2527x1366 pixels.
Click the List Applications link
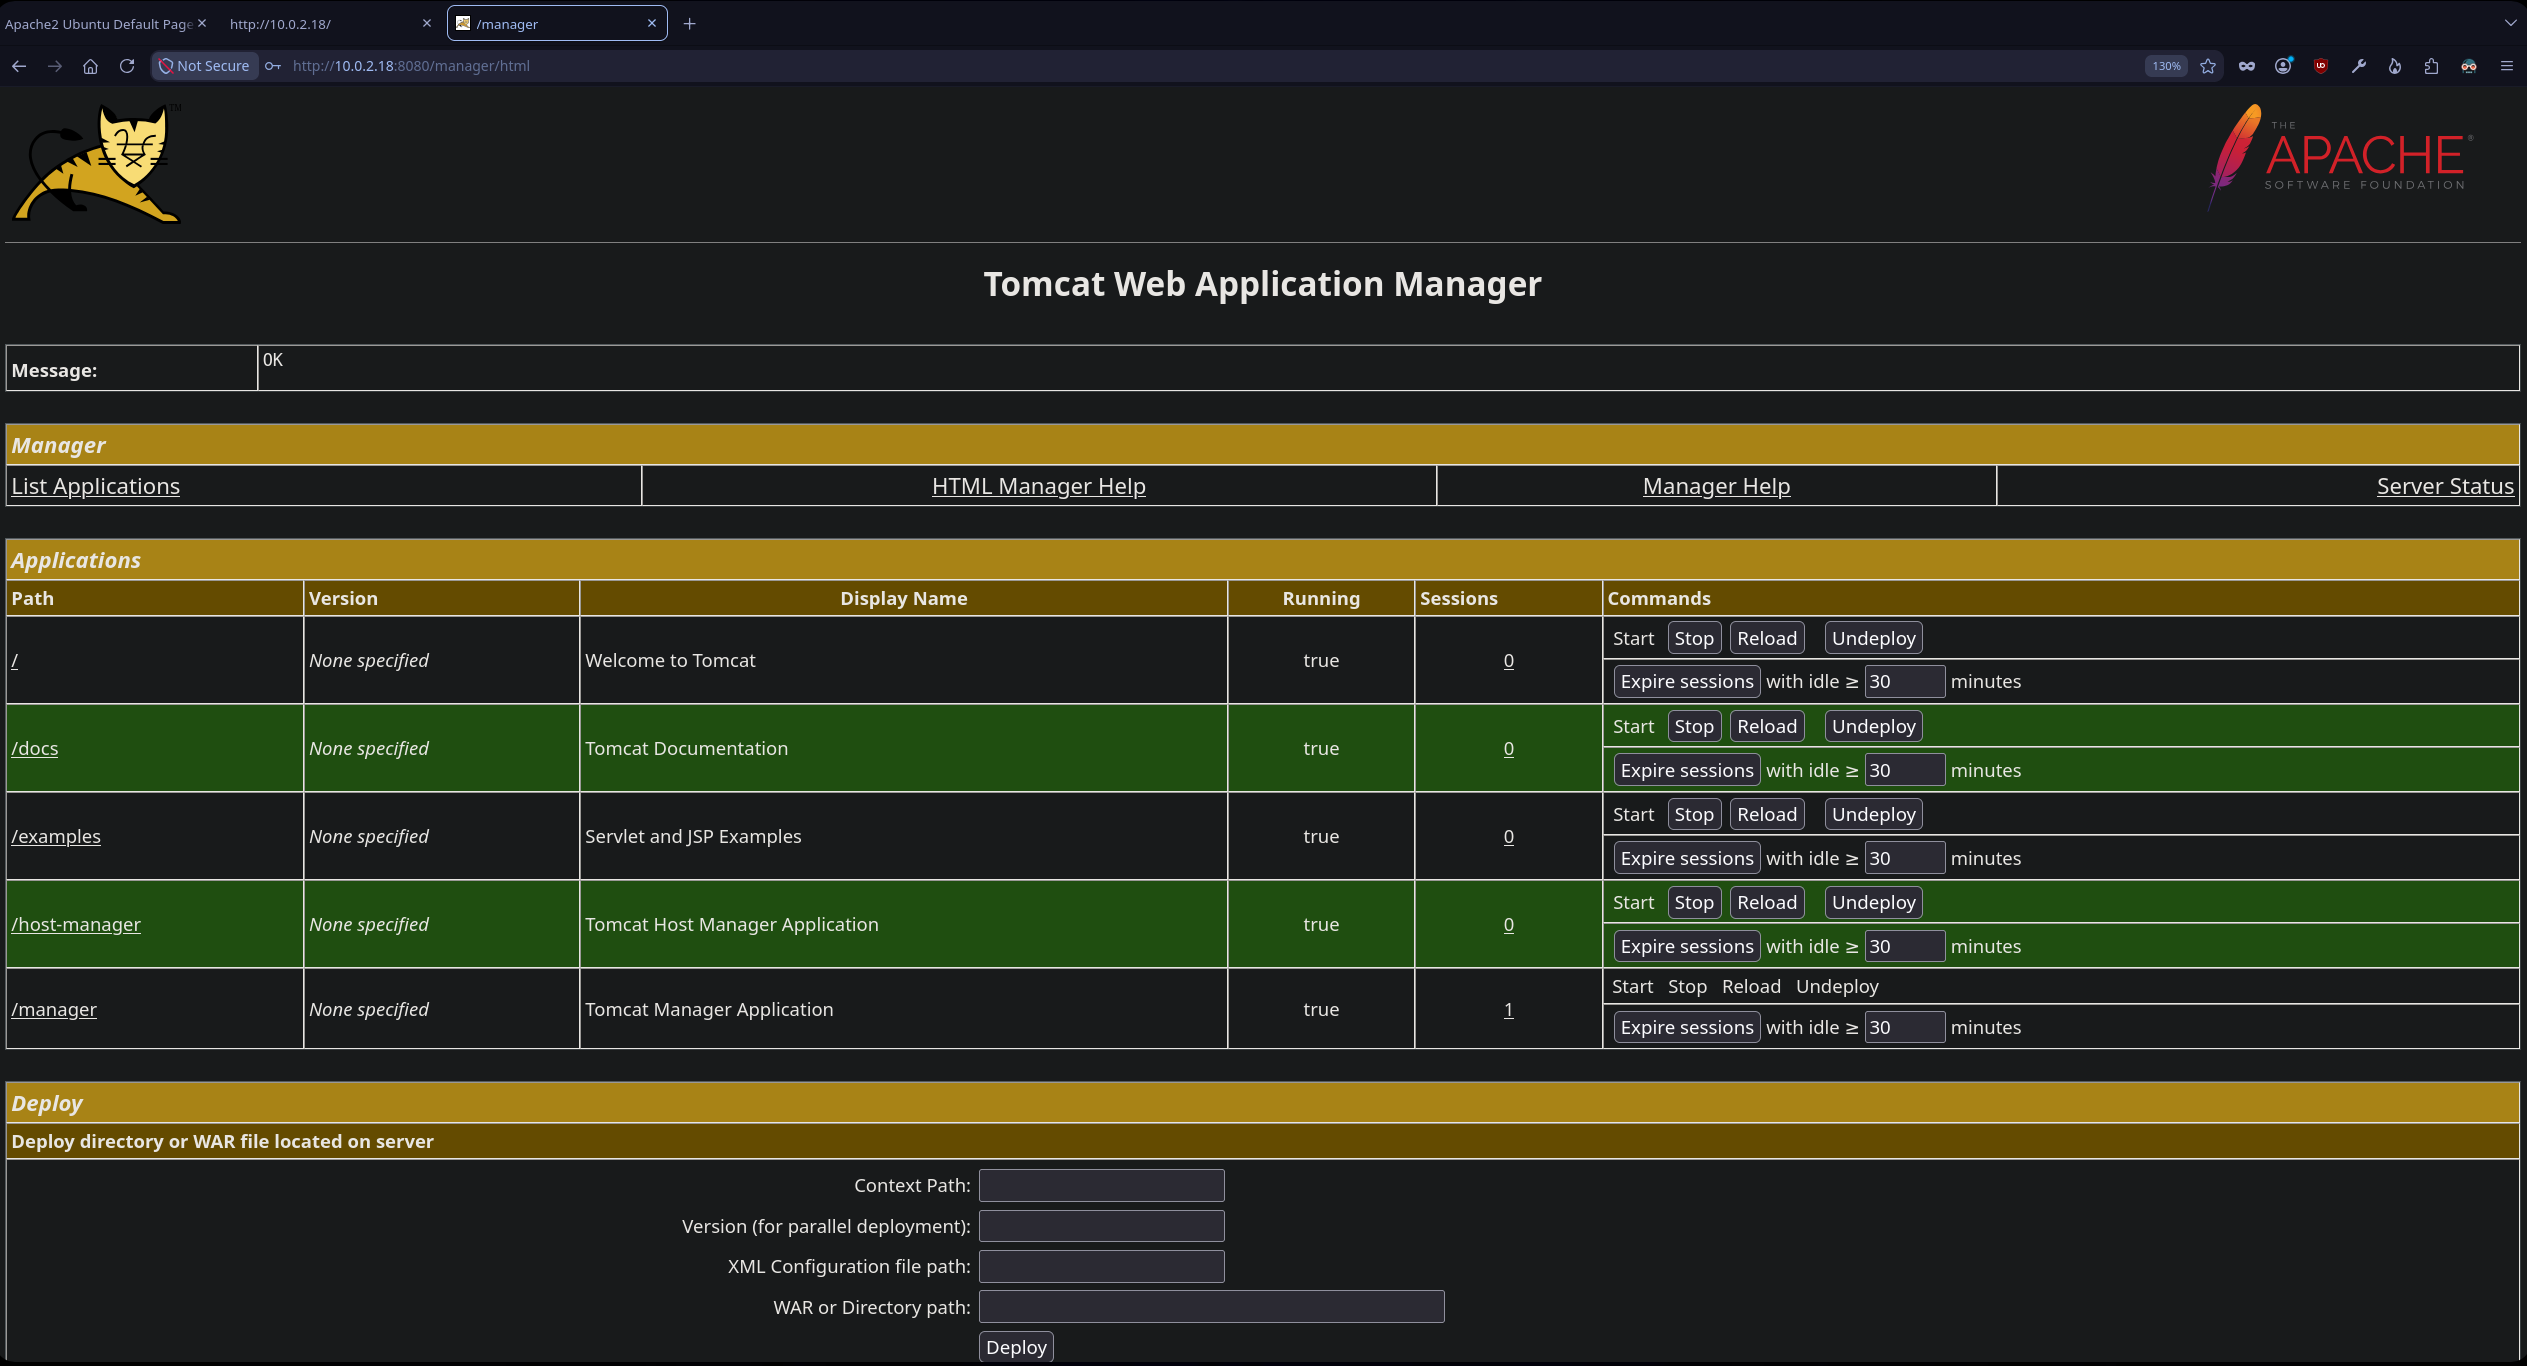pyautogui.click(x=96, y=486)
